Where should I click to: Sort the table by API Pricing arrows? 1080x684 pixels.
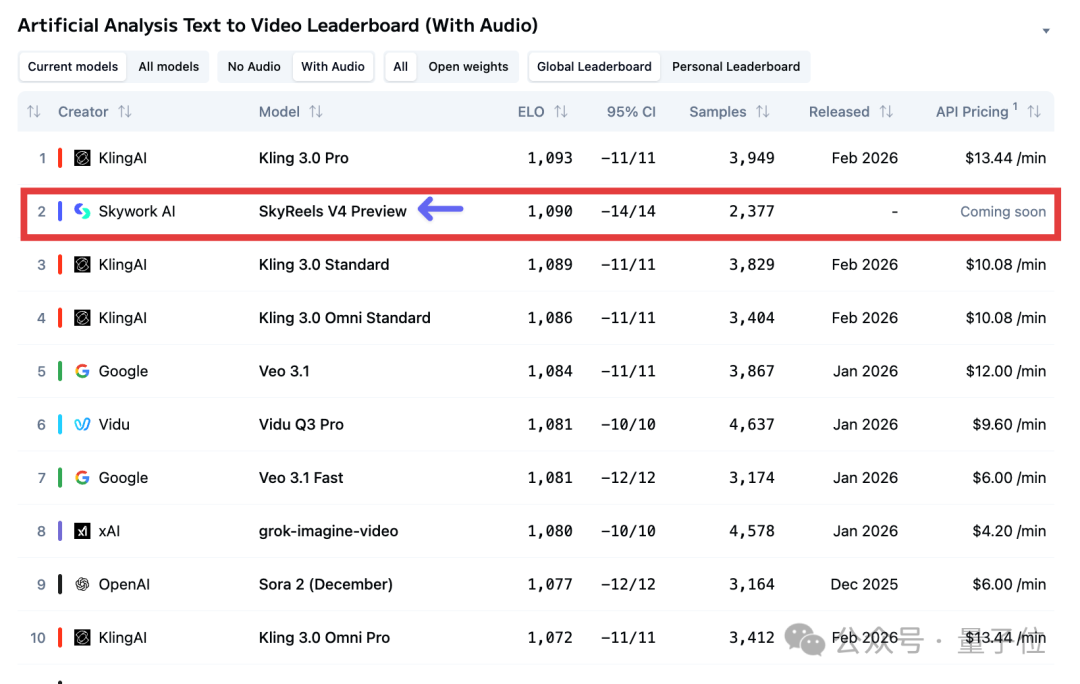tap(1034, 112)
